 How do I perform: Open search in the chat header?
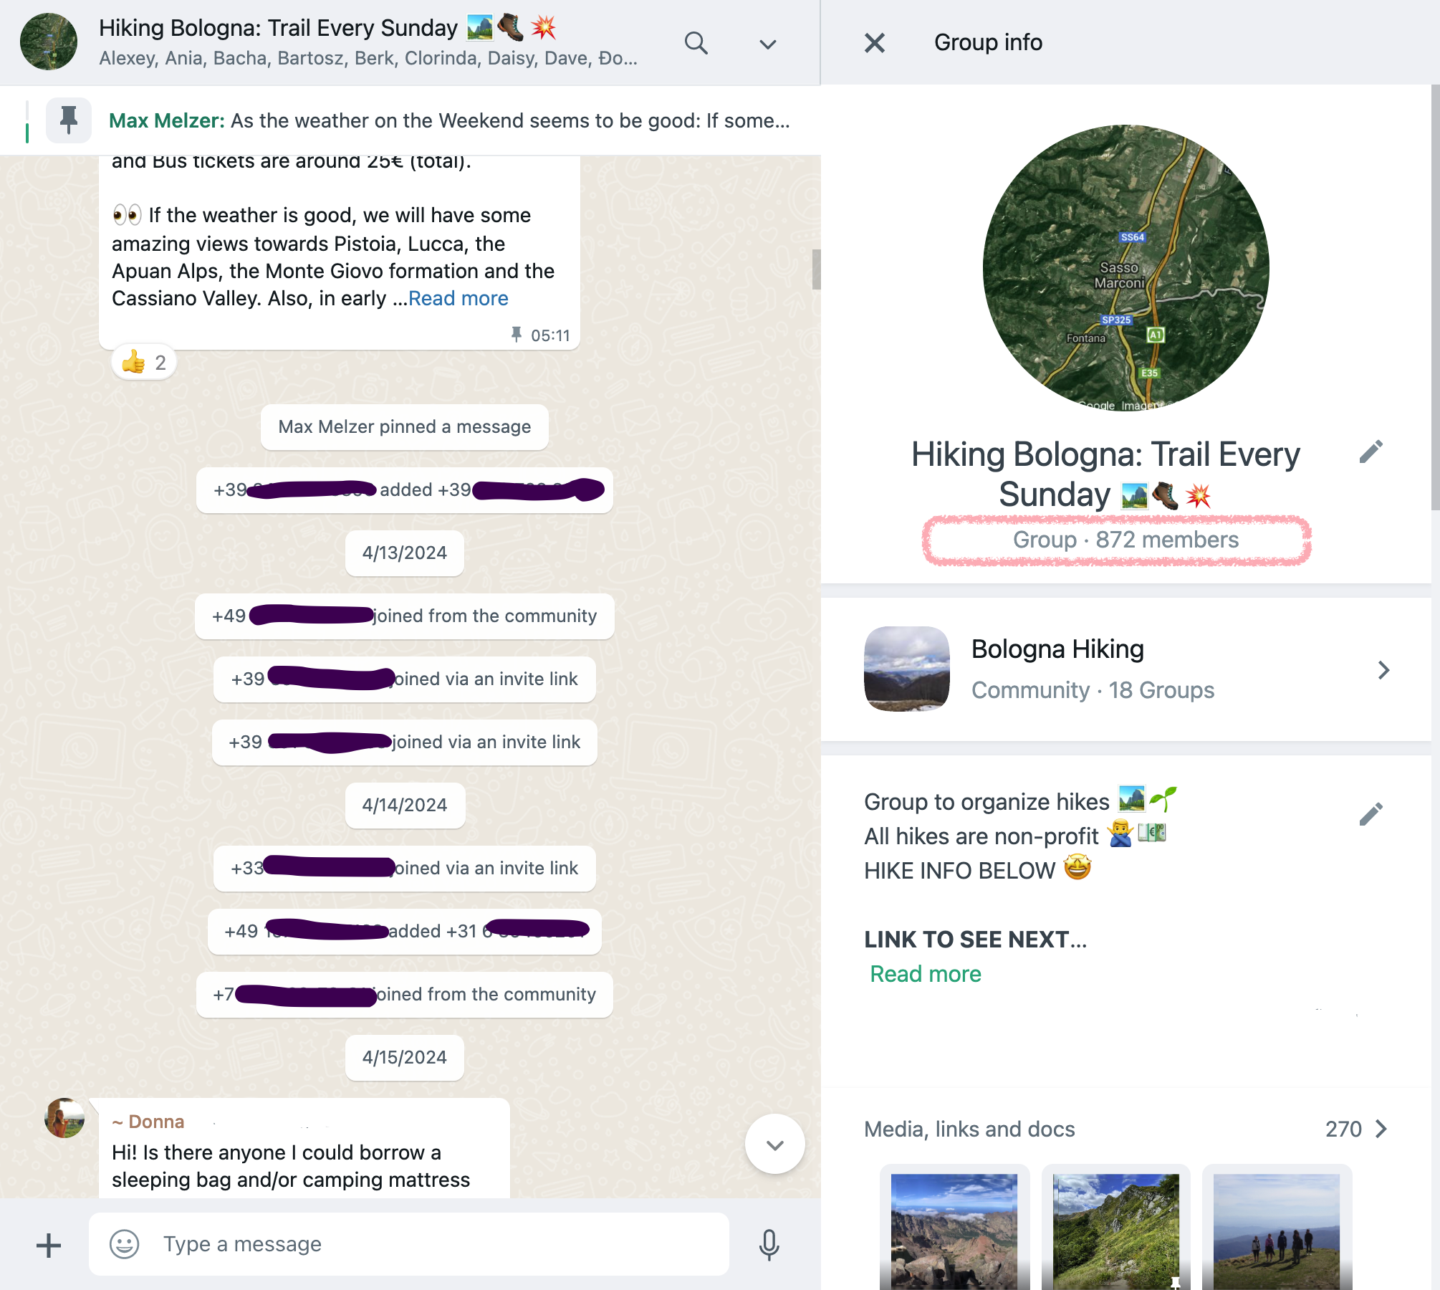696,43
